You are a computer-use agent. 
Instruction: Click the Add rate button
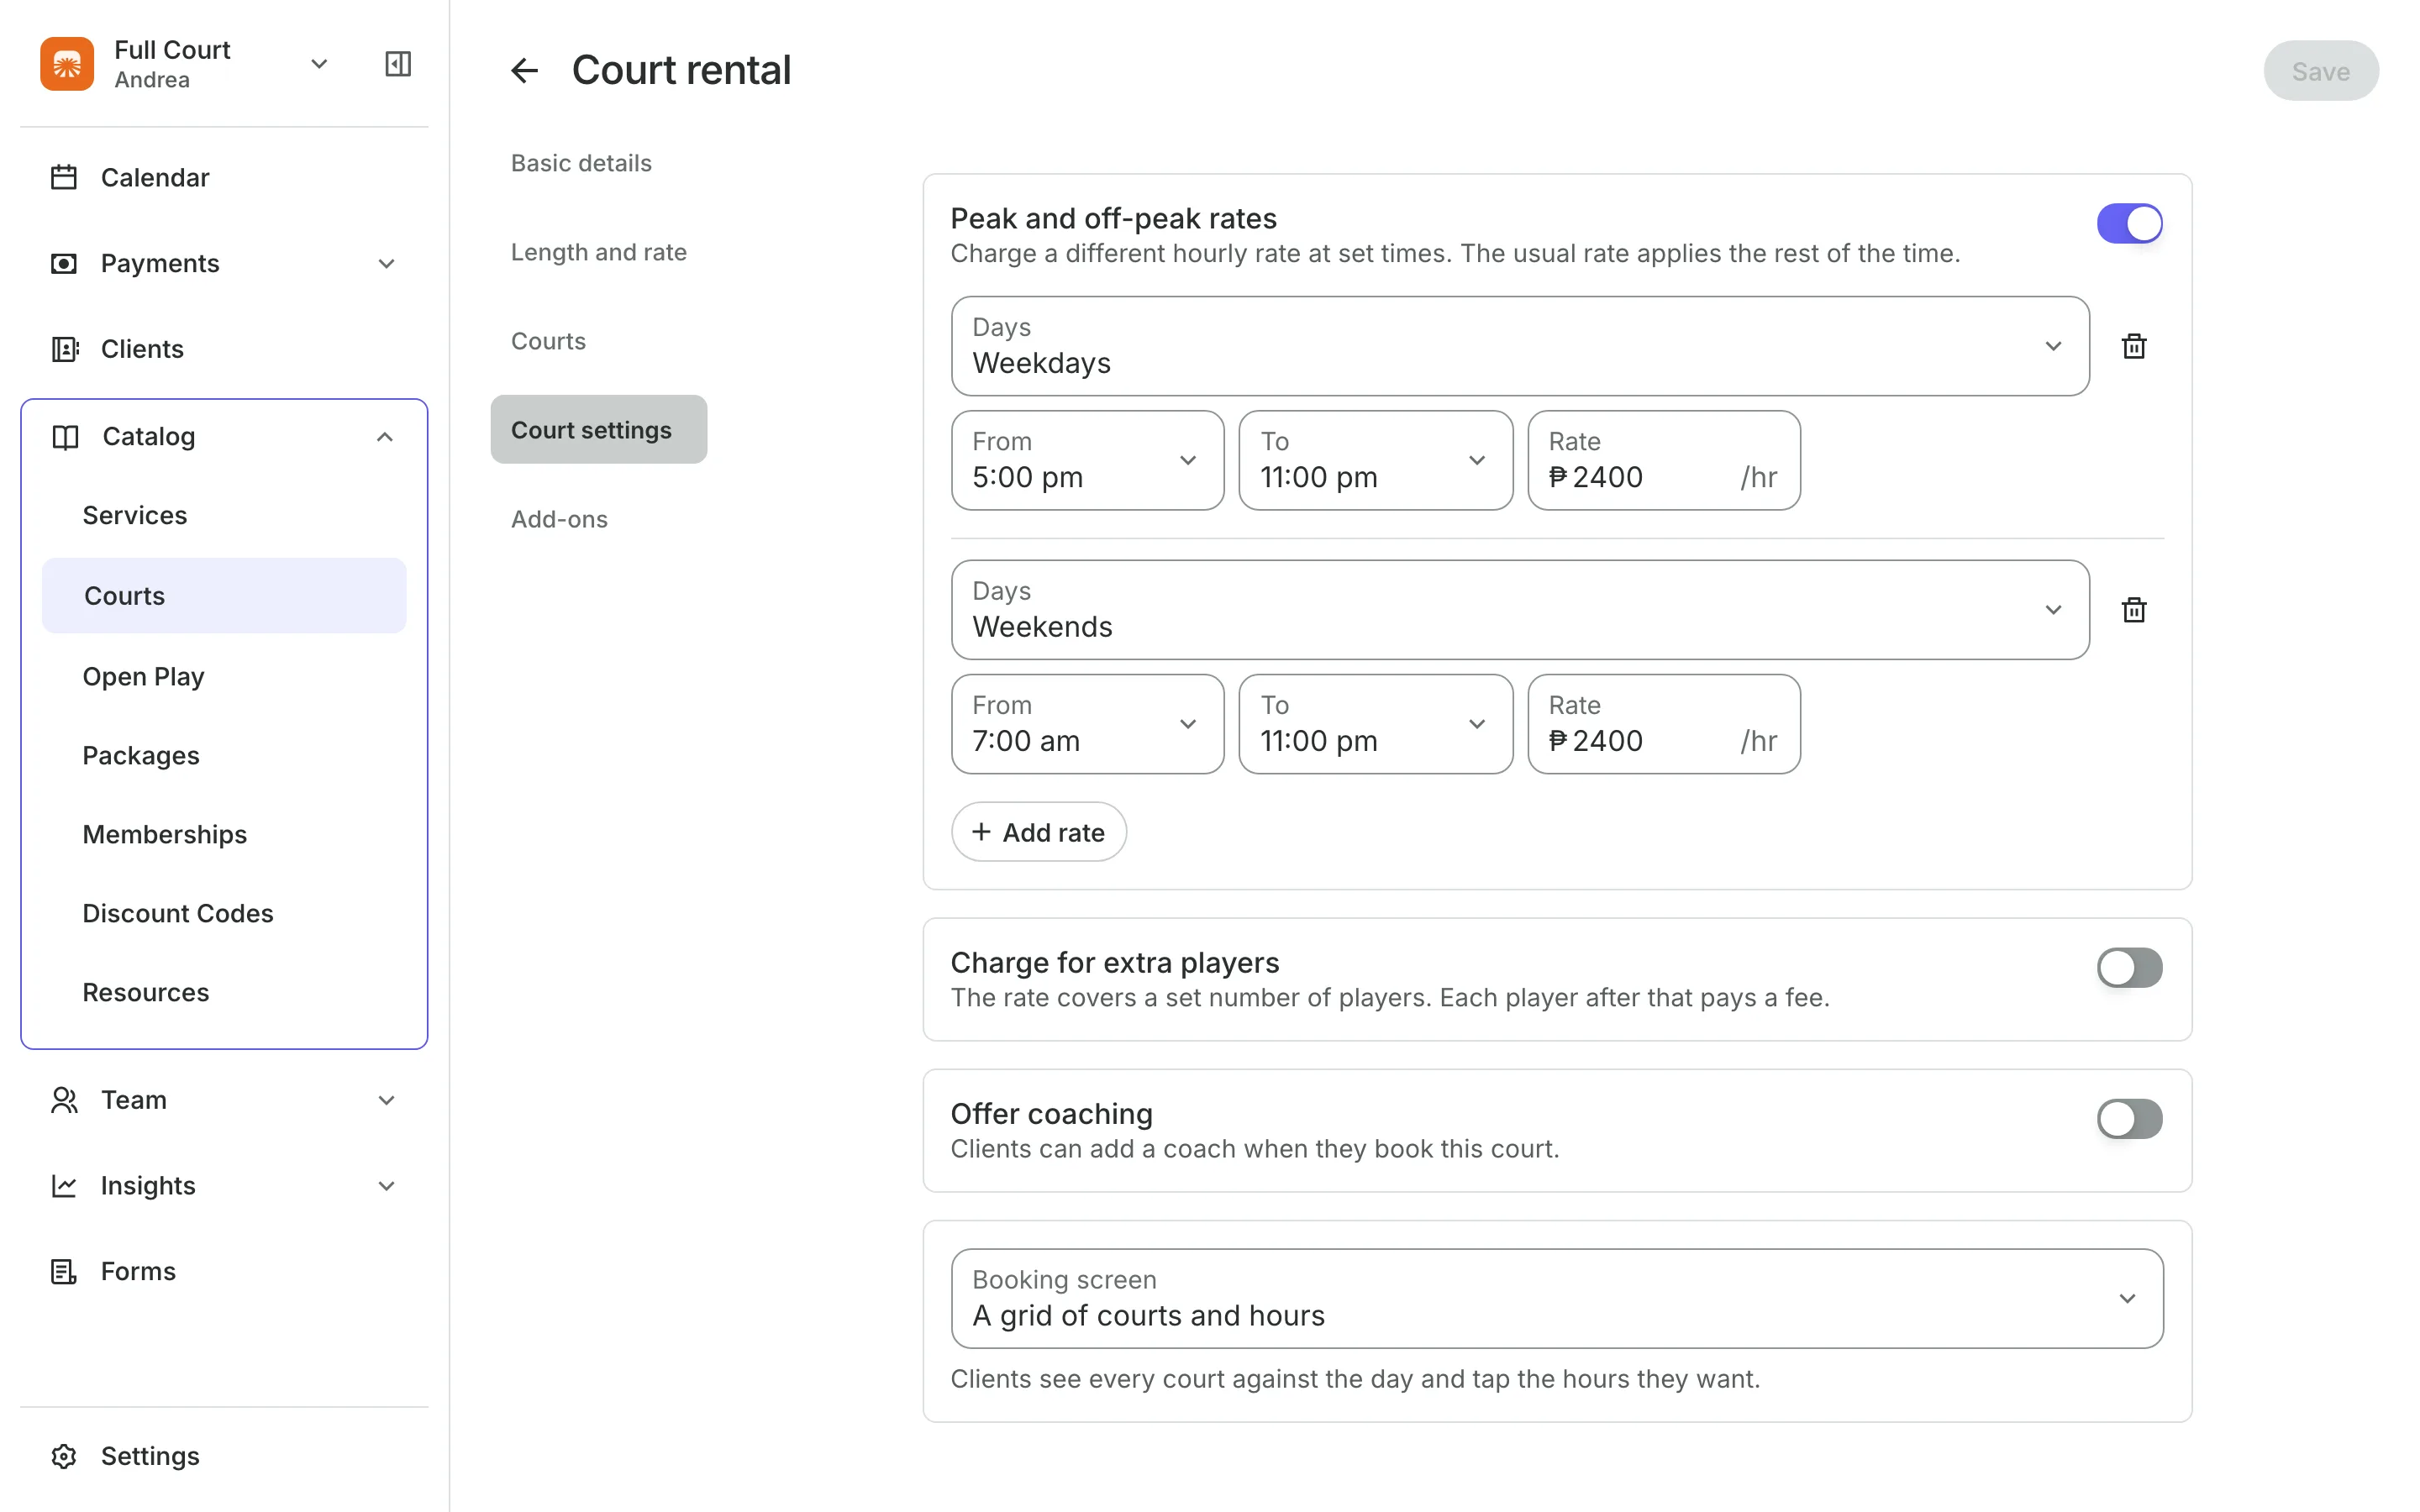point(1038,832)
